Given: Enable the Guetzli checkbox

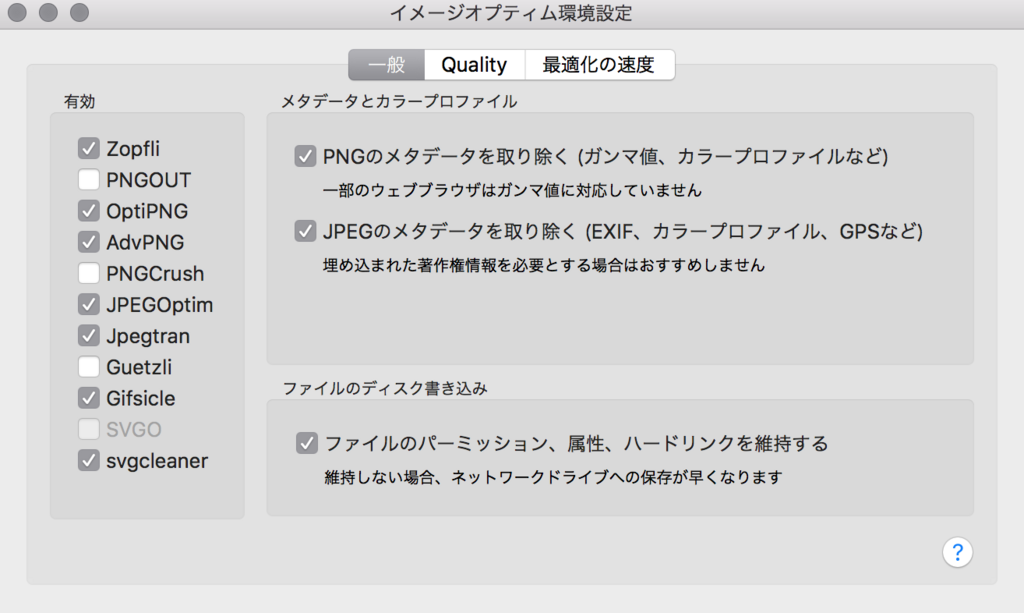Looking at the screenshot, I should pyautogui.click(x=89, y=367).
